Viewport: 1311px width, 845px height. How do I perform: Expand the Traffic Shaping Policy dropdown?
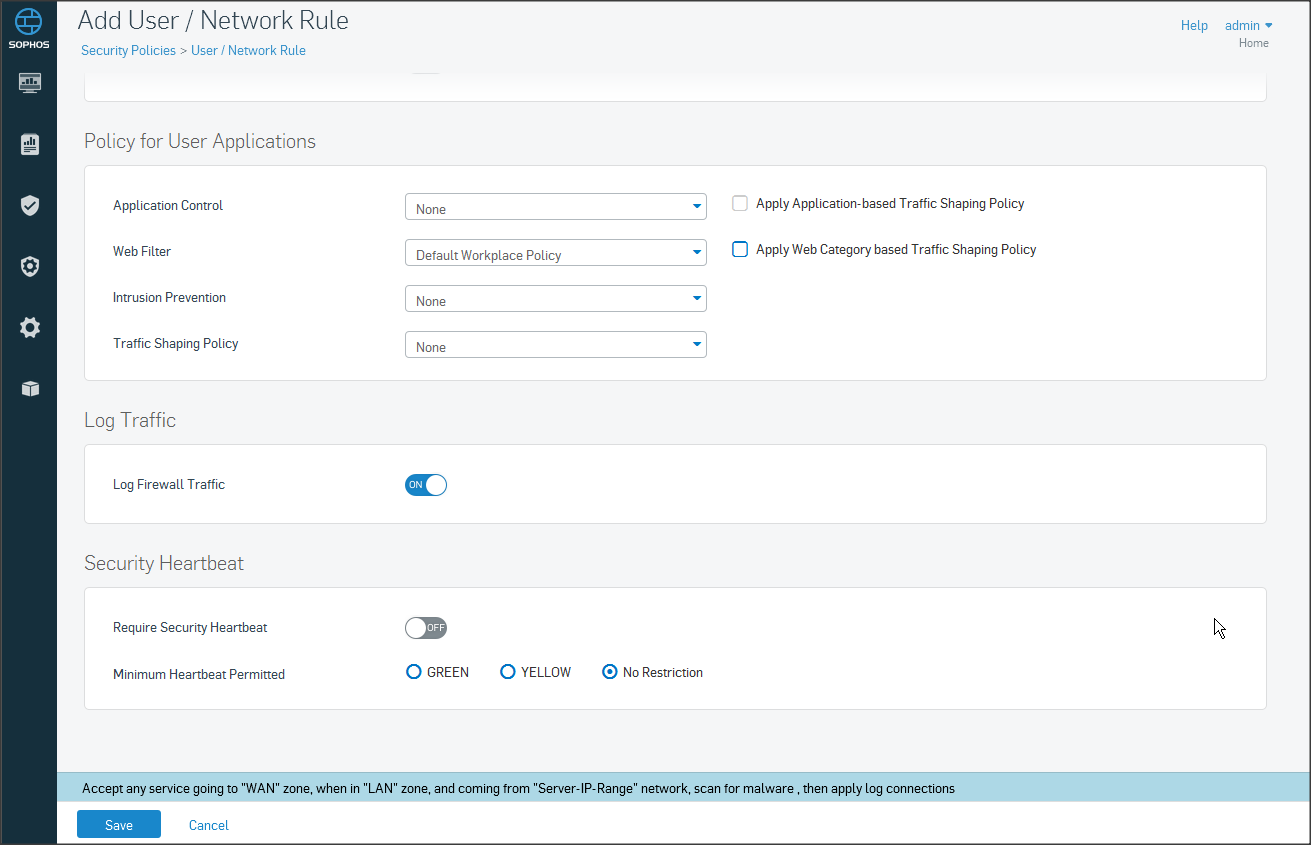pos(555,345)
